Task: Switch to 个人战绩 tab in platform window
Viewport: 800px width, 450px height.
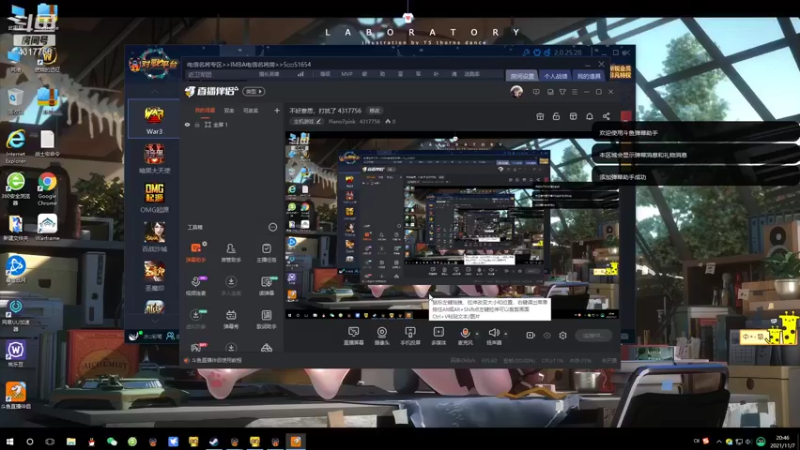Action: pos(555,76)
